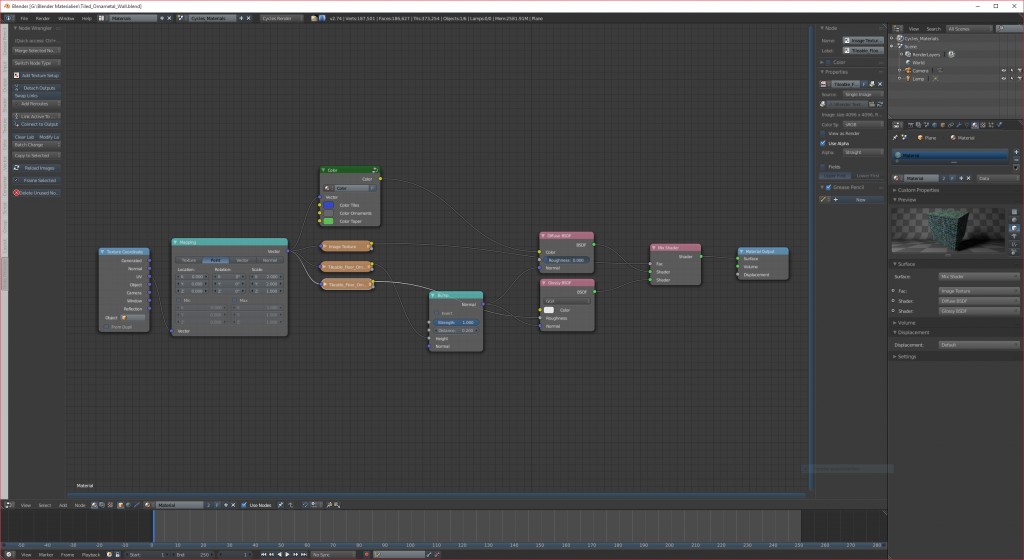The height and width of the screenshot is (560, 1024).
Task: Click the Lamp object icon in outliner
Action: (908, 78)
